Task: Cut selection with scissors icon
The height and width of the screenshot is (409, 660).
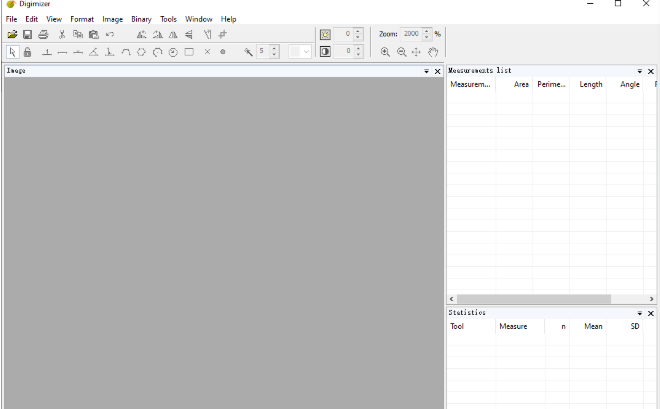Action: pyautogui.click(x=62, y=35)
